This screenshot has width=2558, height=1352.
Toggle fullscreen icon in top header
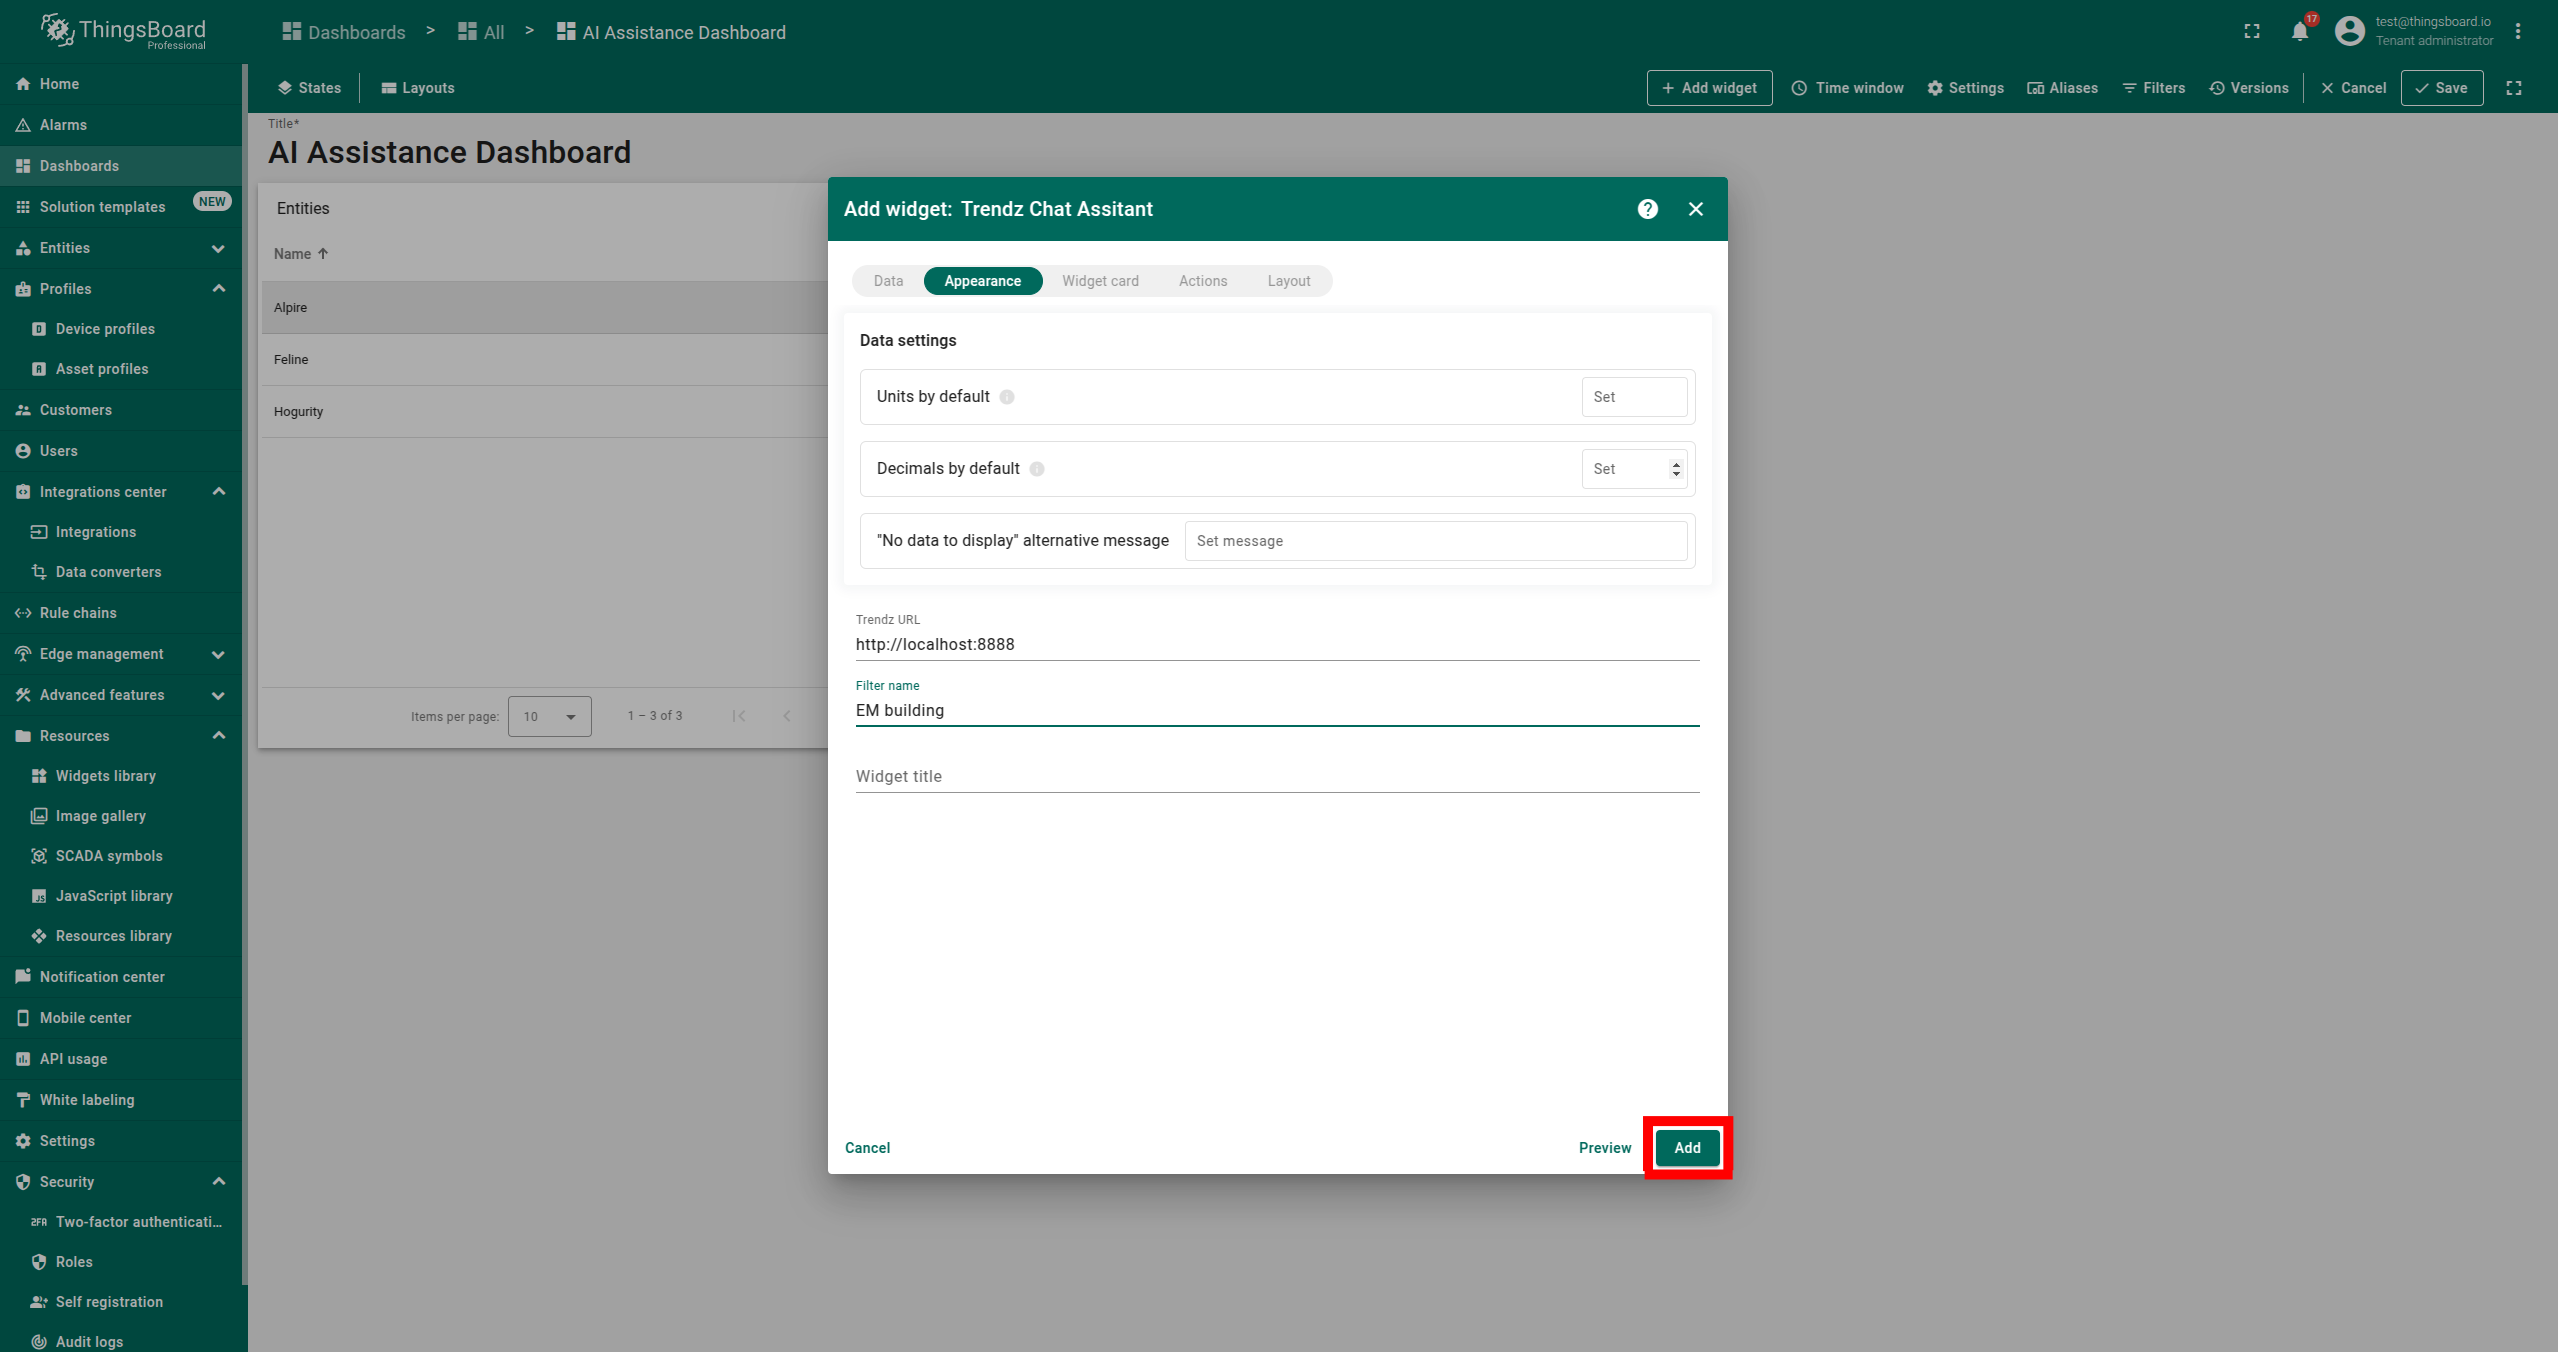click(x=2252, y=32)
